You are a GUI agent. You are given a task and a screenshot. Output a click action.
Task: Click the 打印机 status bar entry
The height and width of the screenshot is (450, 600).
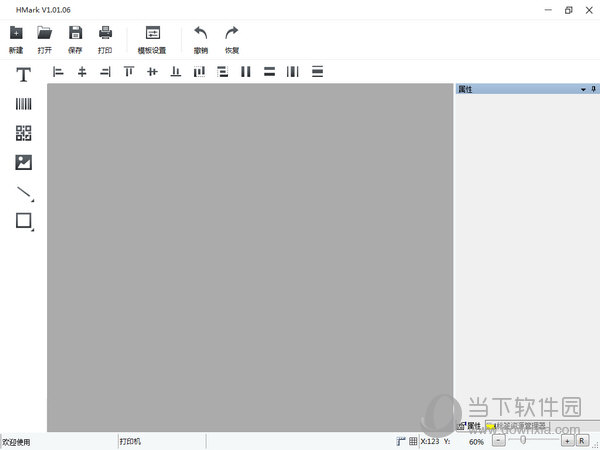(x=130, y=442)
